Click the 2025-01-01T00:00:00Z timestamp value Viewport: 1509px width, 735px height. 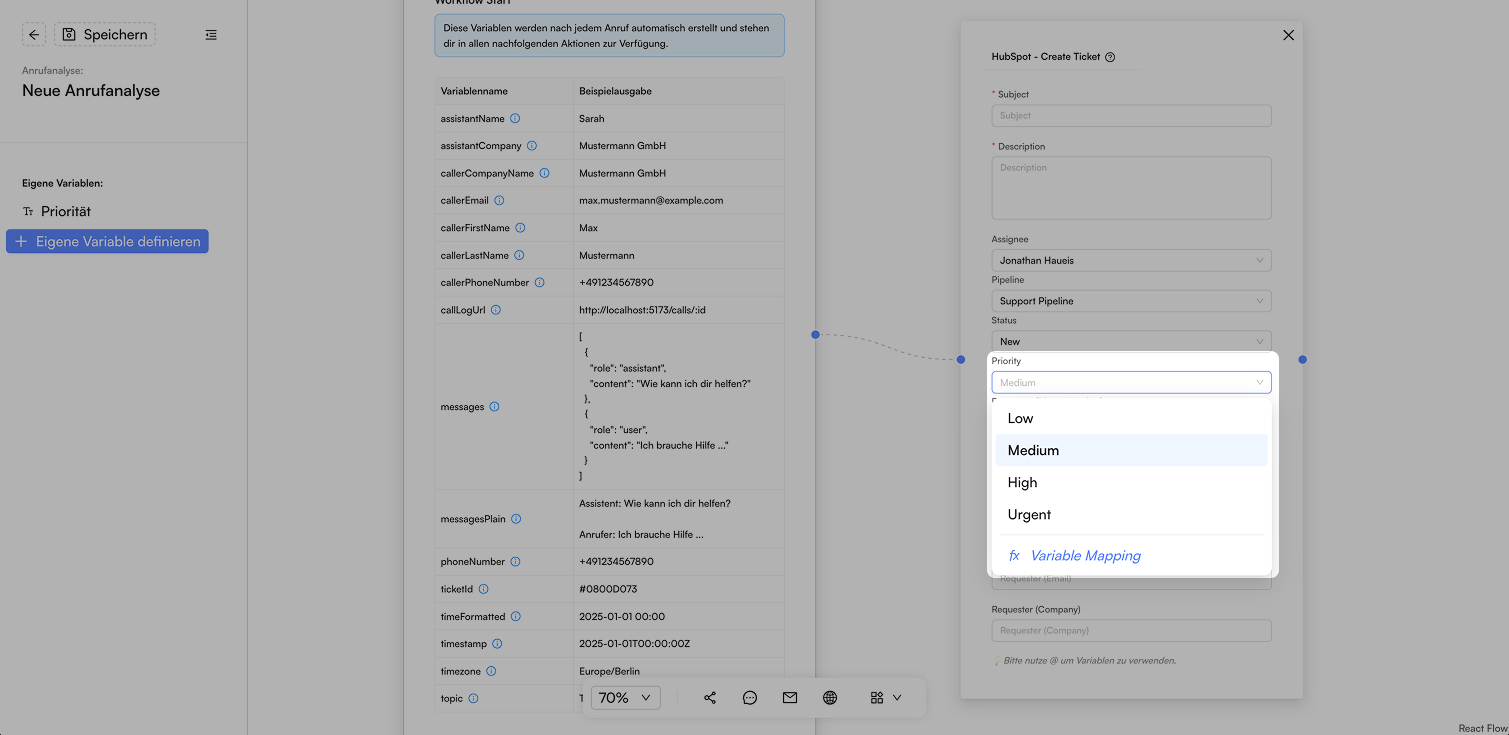pos(635,644)
